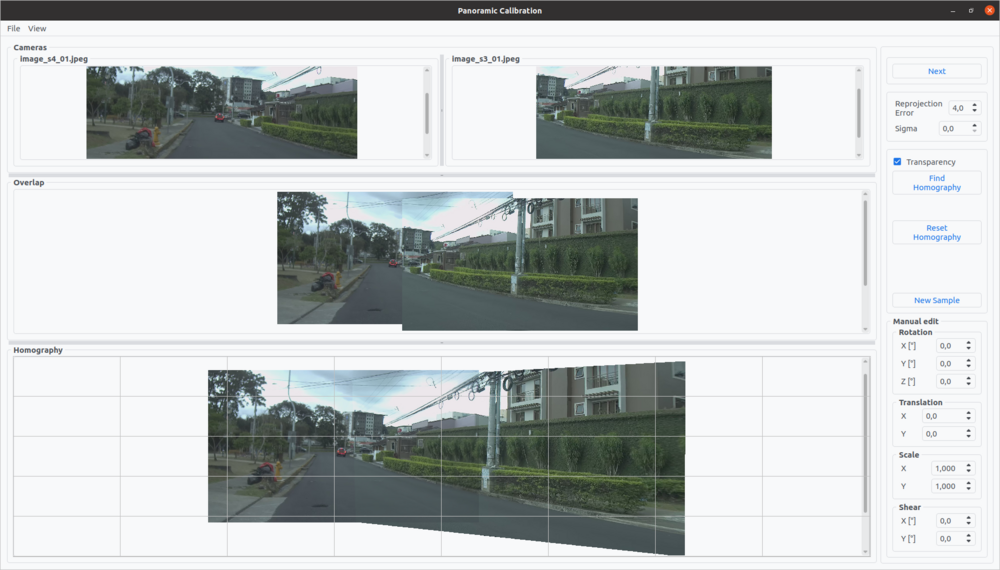Adjust the Shear X spinner arrows
The width and height of the screenshot is (1000, 570).
pyautogui.click(x=969, y=521)
